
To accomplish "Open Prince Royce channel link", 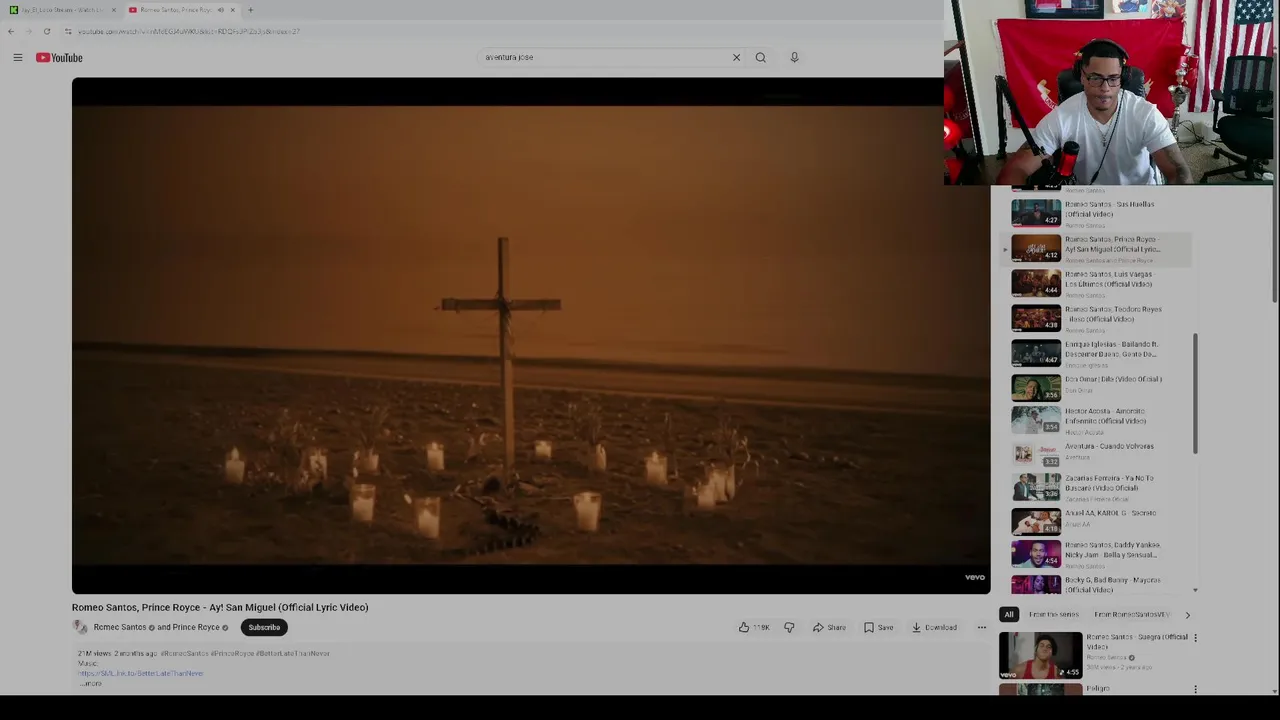I will tap(196, 627).
